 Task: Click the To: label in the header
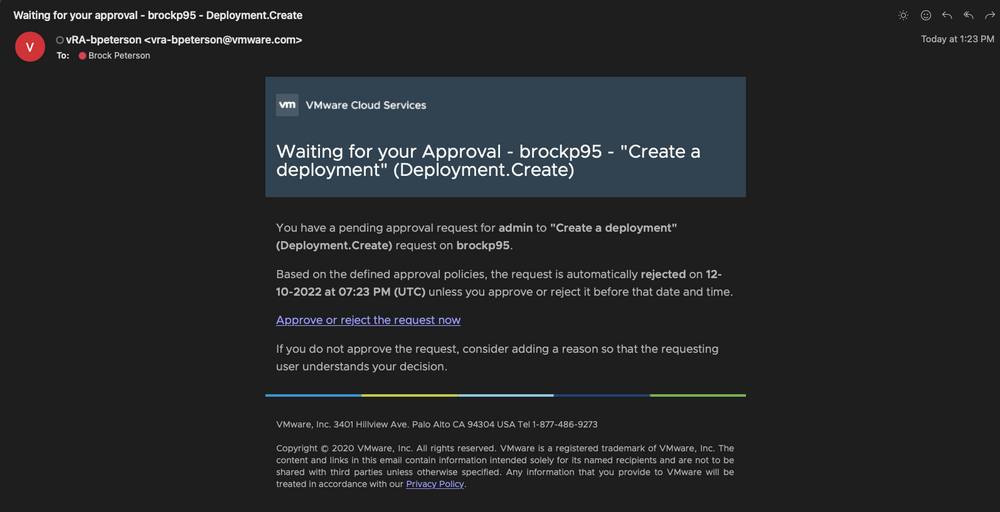(x=63, y=56)
